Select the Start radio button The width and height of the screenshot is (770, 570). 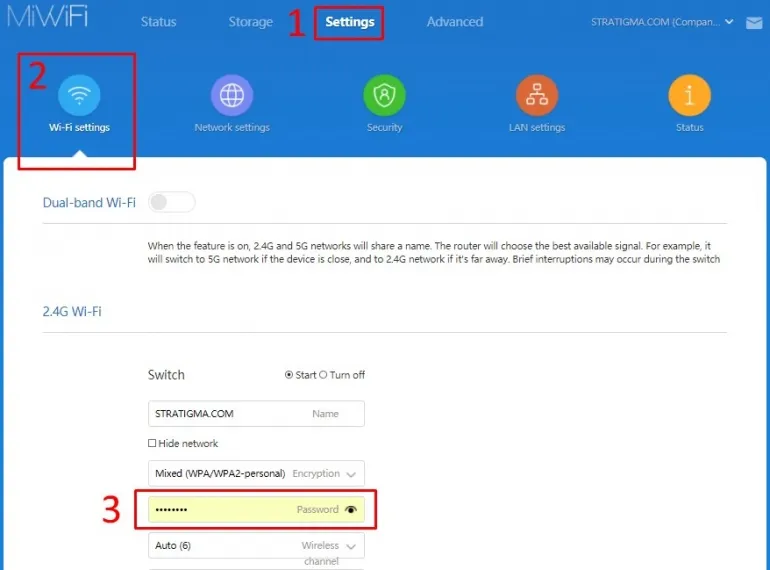pos(289,375)
